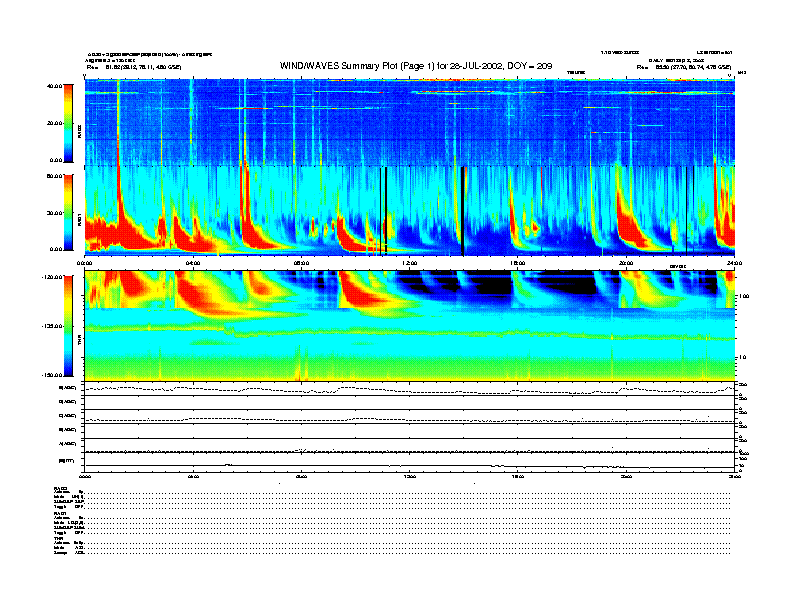Click the RAD1 intensity color bar
The height and width of the screenshot is (612, 792).
click(x=68, y=212)
